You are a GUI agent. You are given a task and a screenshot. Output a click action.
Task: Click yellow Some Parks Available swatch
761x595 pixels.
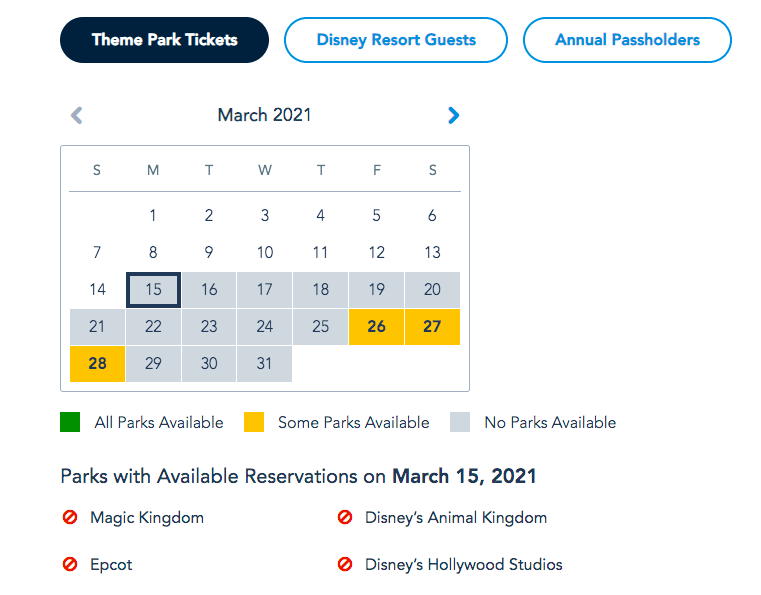tap(254, 422)
